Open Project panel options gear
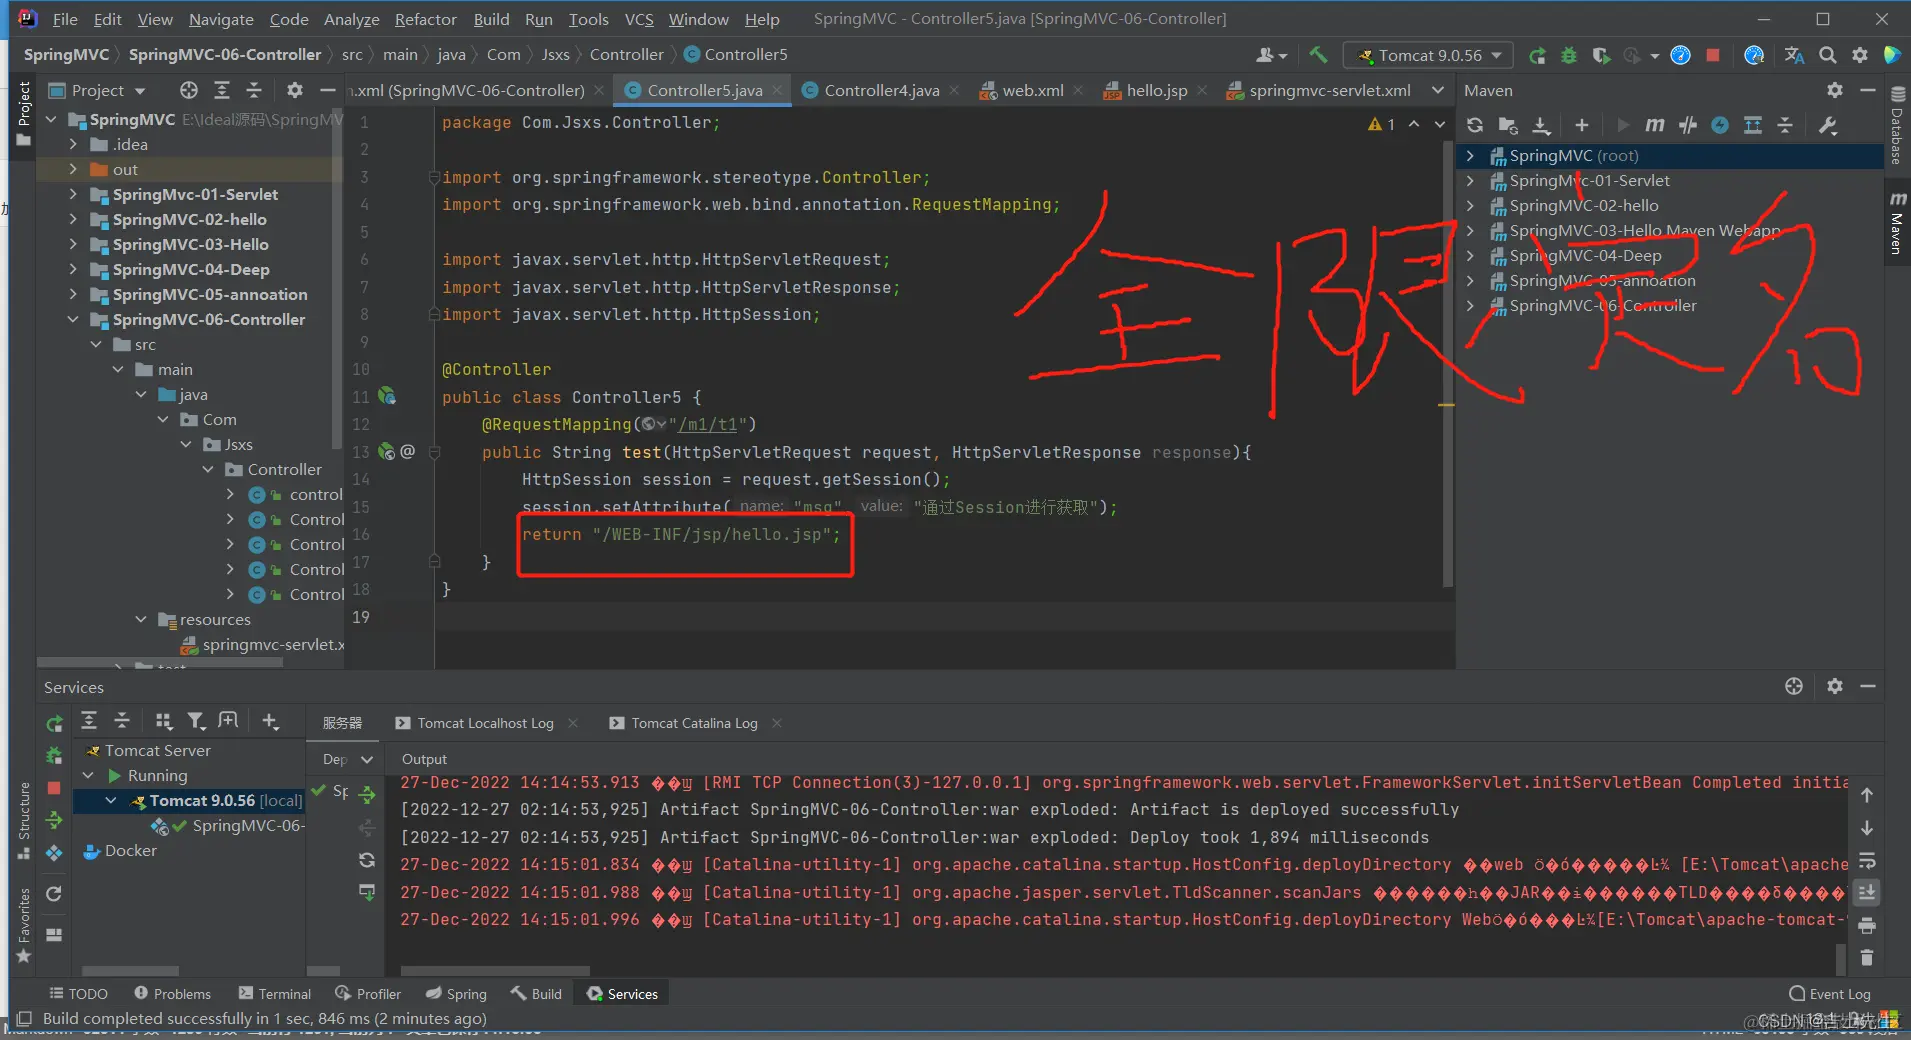Screen dimensions: 1911x1040 pos(294,90)
